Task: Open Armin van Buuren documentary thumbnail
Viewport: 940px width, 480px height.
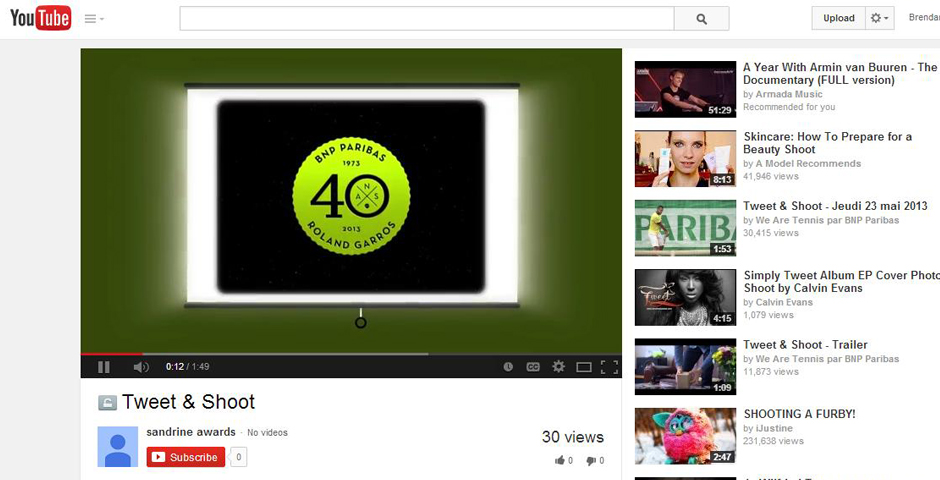Action: point(685,89)
